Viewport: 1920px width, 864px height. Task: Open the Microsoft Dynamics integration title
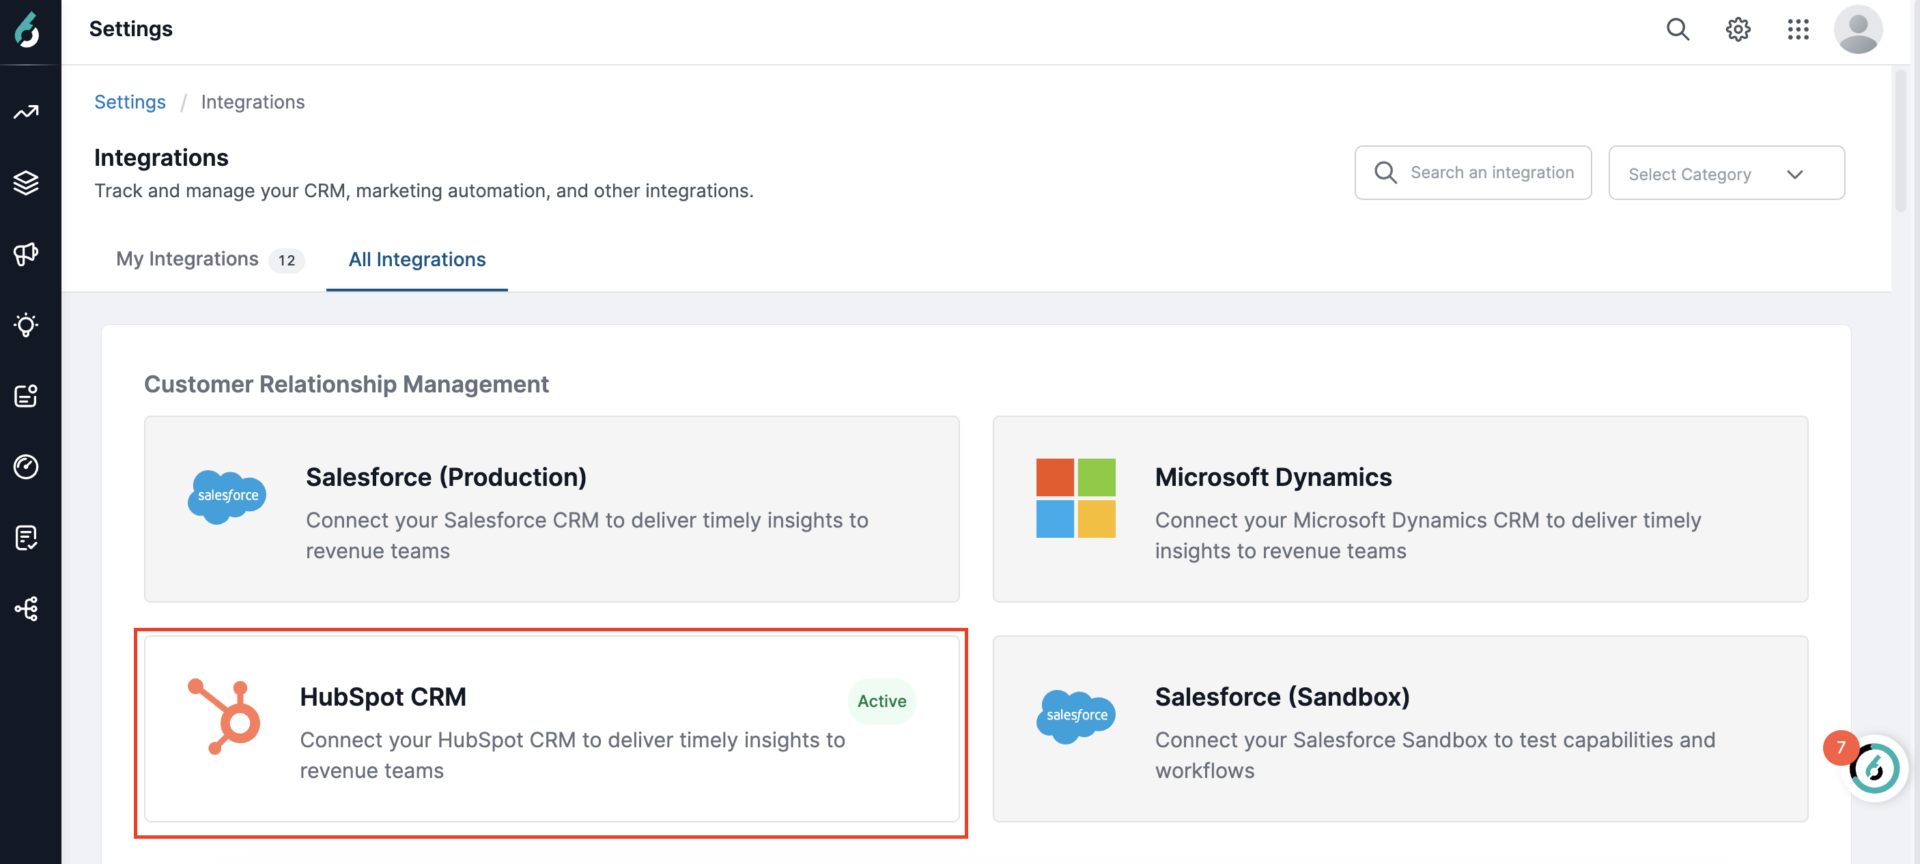click(x=1273, y=477)
